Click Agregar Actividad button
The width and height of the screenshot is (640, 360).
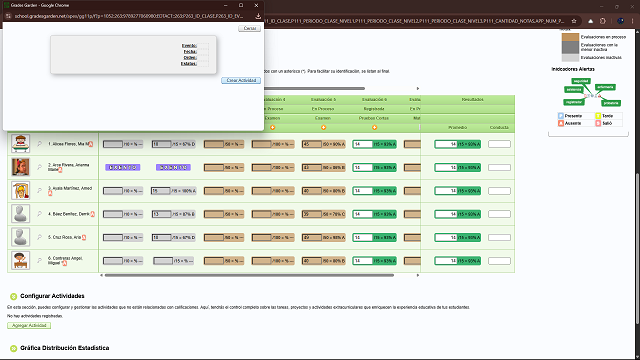point(29,325)
